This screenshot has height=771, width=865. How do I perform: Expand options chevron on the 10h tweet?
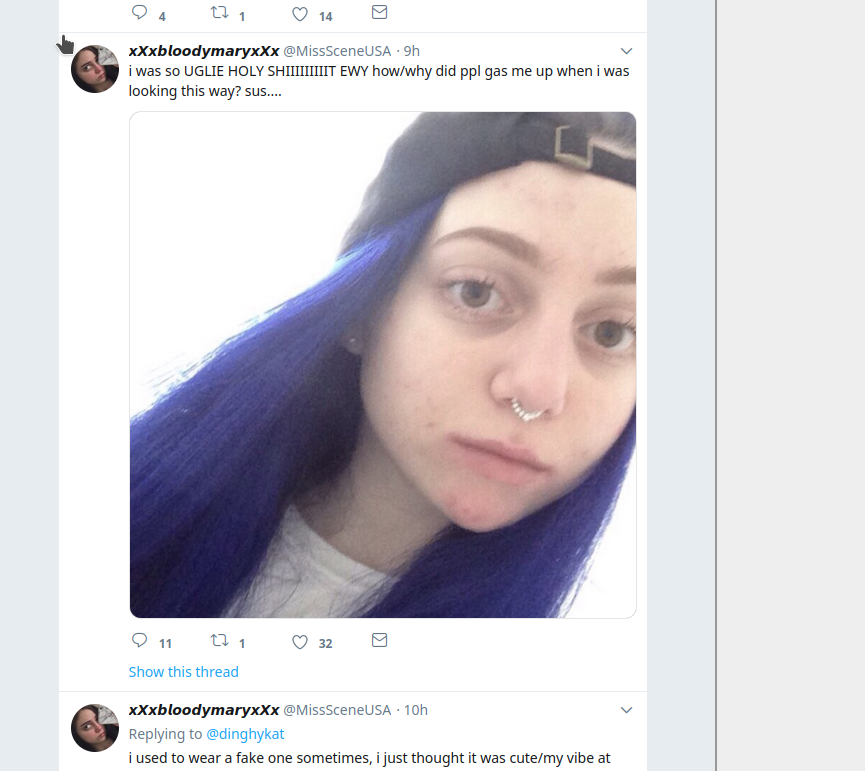[x=626, y=710]
